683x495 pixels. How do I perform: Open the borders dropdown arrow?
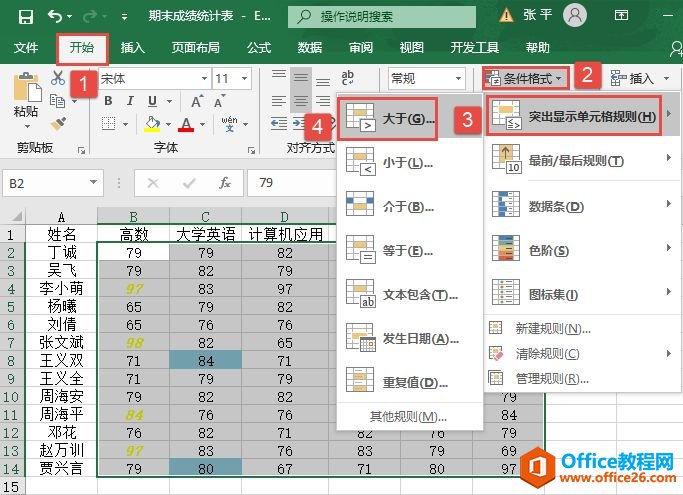(125, 125)
